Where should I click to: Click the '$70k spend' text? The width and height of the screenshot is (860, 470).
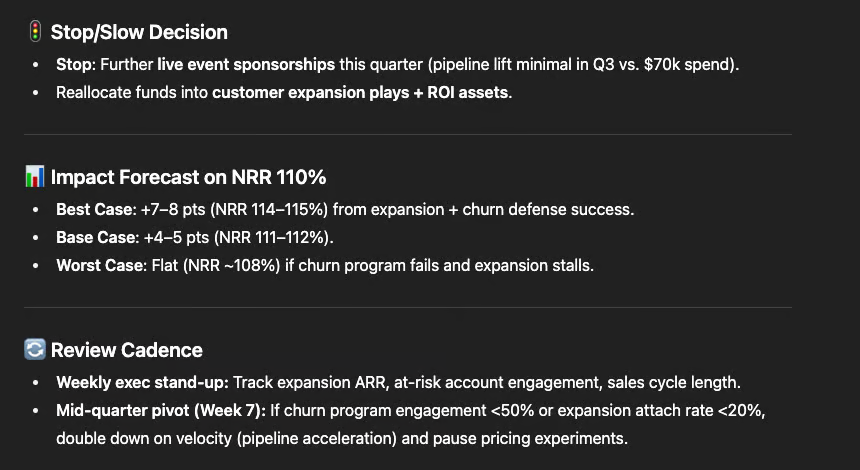tap(689, 65)
